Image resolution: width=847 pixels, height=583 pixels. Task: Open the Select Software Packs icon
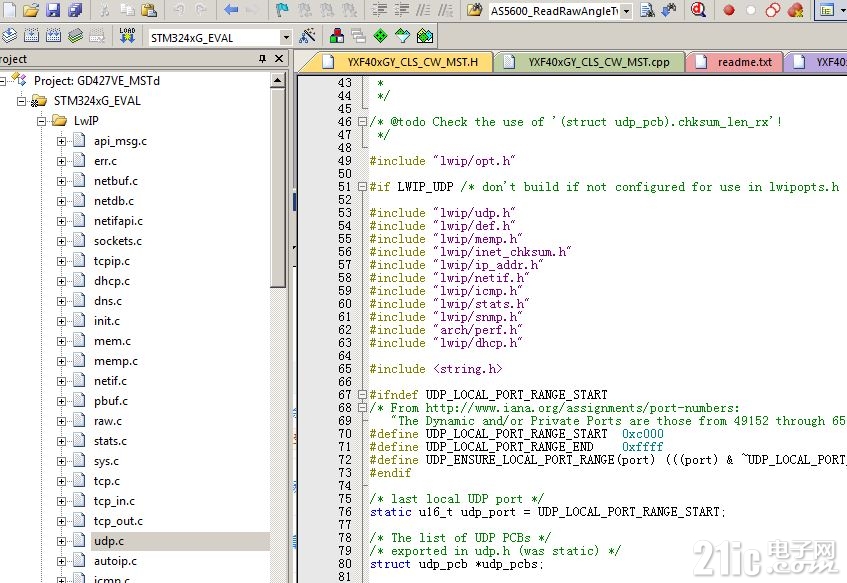click(x=402, y=36)
